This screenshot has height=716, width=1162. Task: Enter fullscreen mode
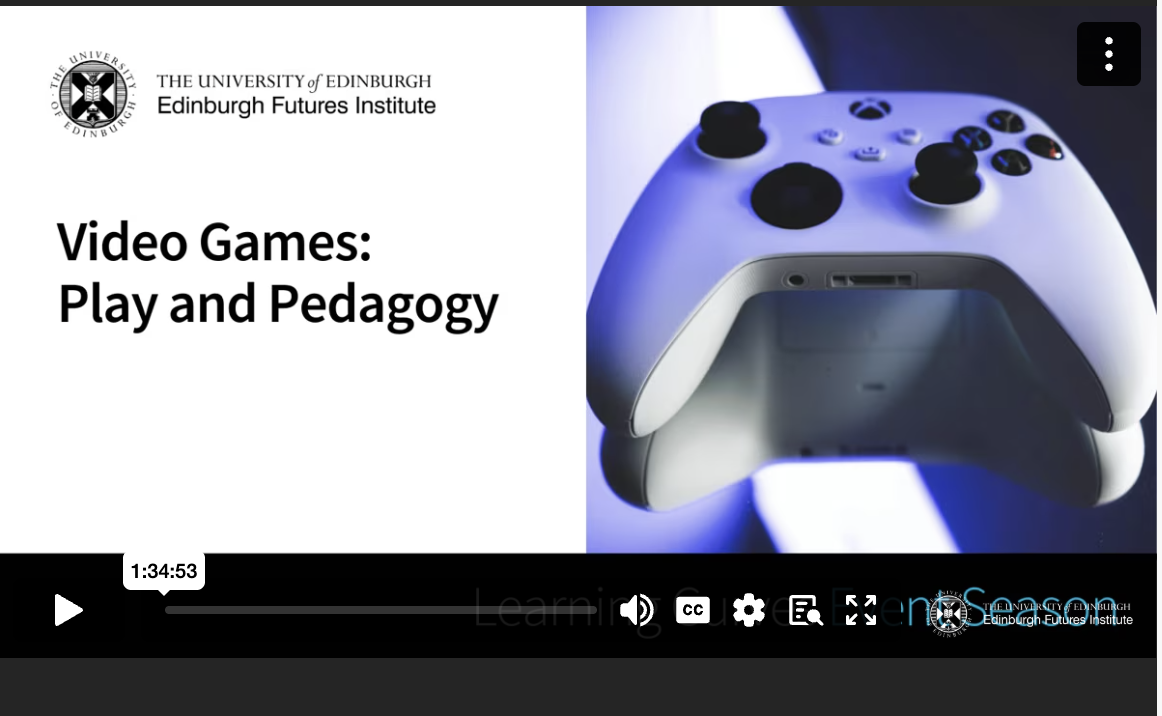click(861, 609)
